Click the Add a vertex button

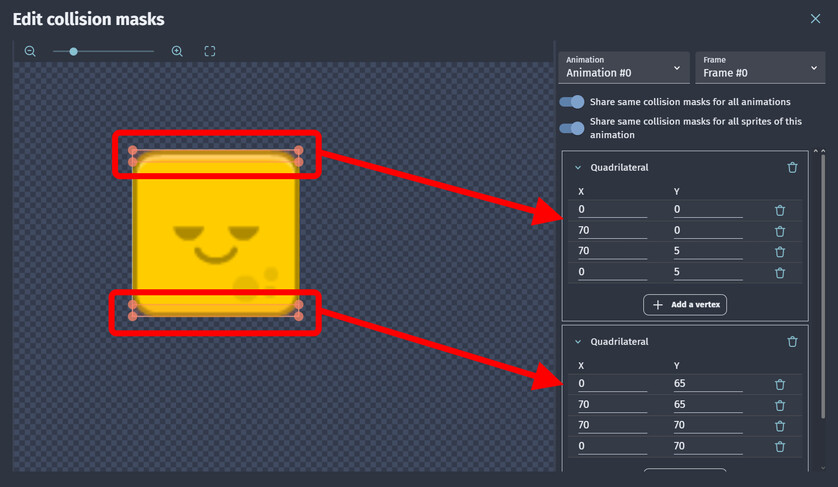pyautogui.click(x=685, y=305)
